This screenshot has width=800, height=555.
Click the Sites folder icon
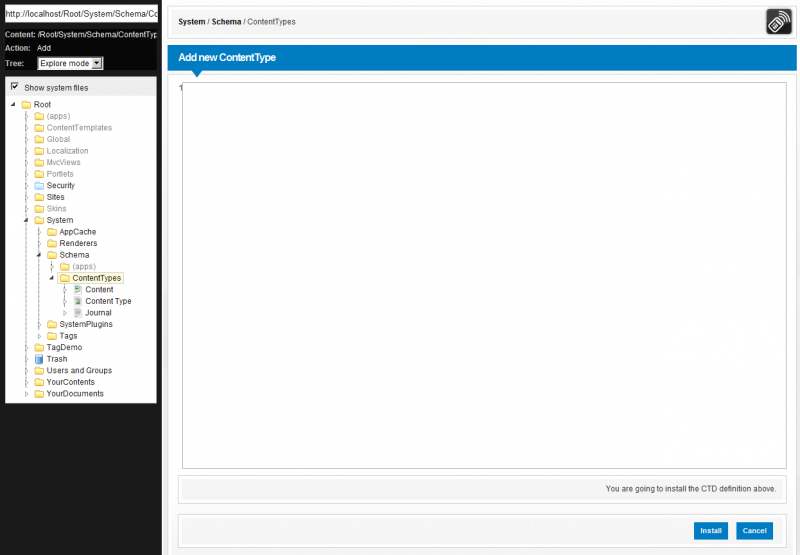[x=39, y=197]
